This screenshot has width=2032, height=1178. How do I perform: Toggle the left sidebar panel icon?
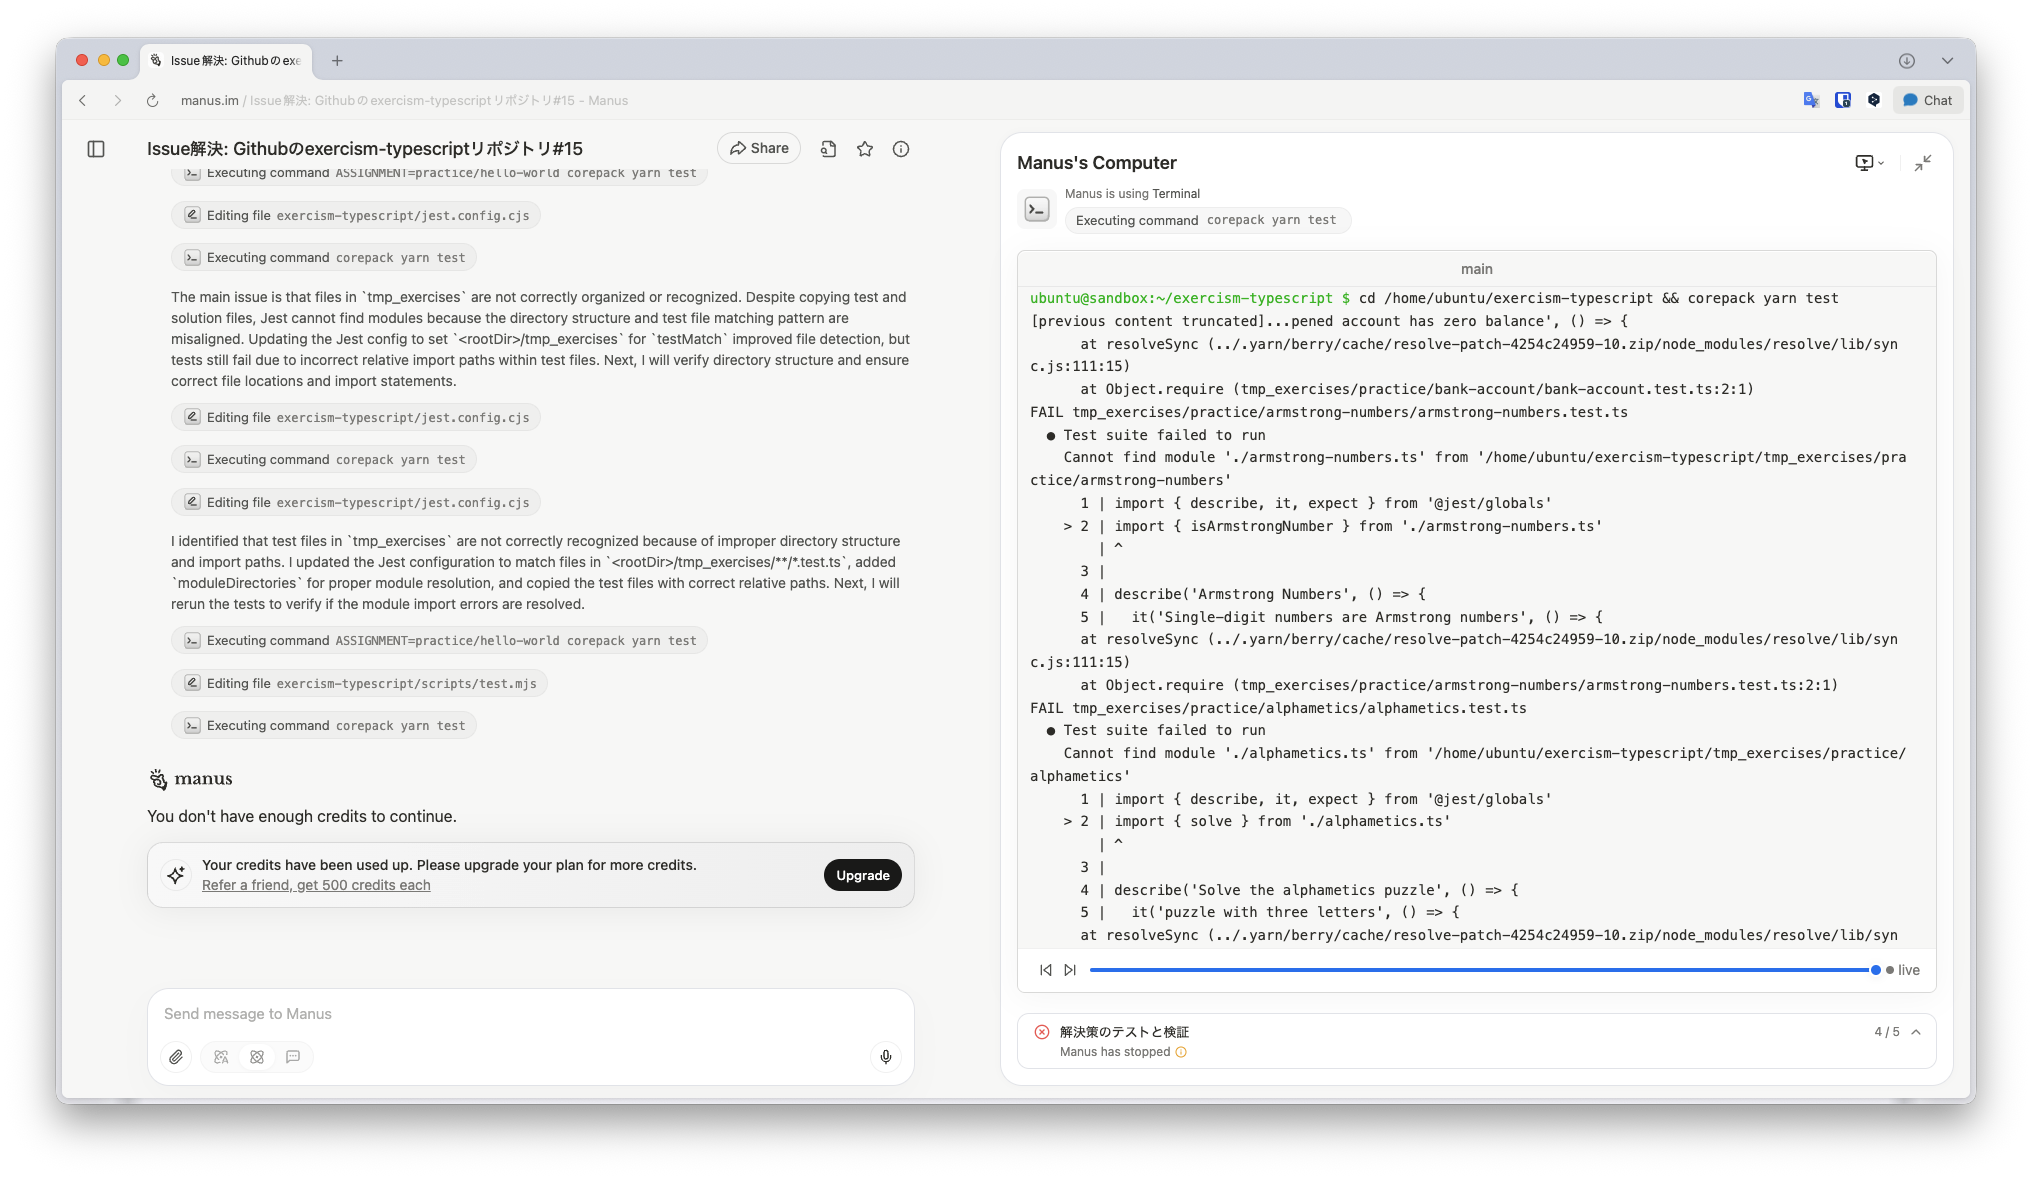point(96,149)
